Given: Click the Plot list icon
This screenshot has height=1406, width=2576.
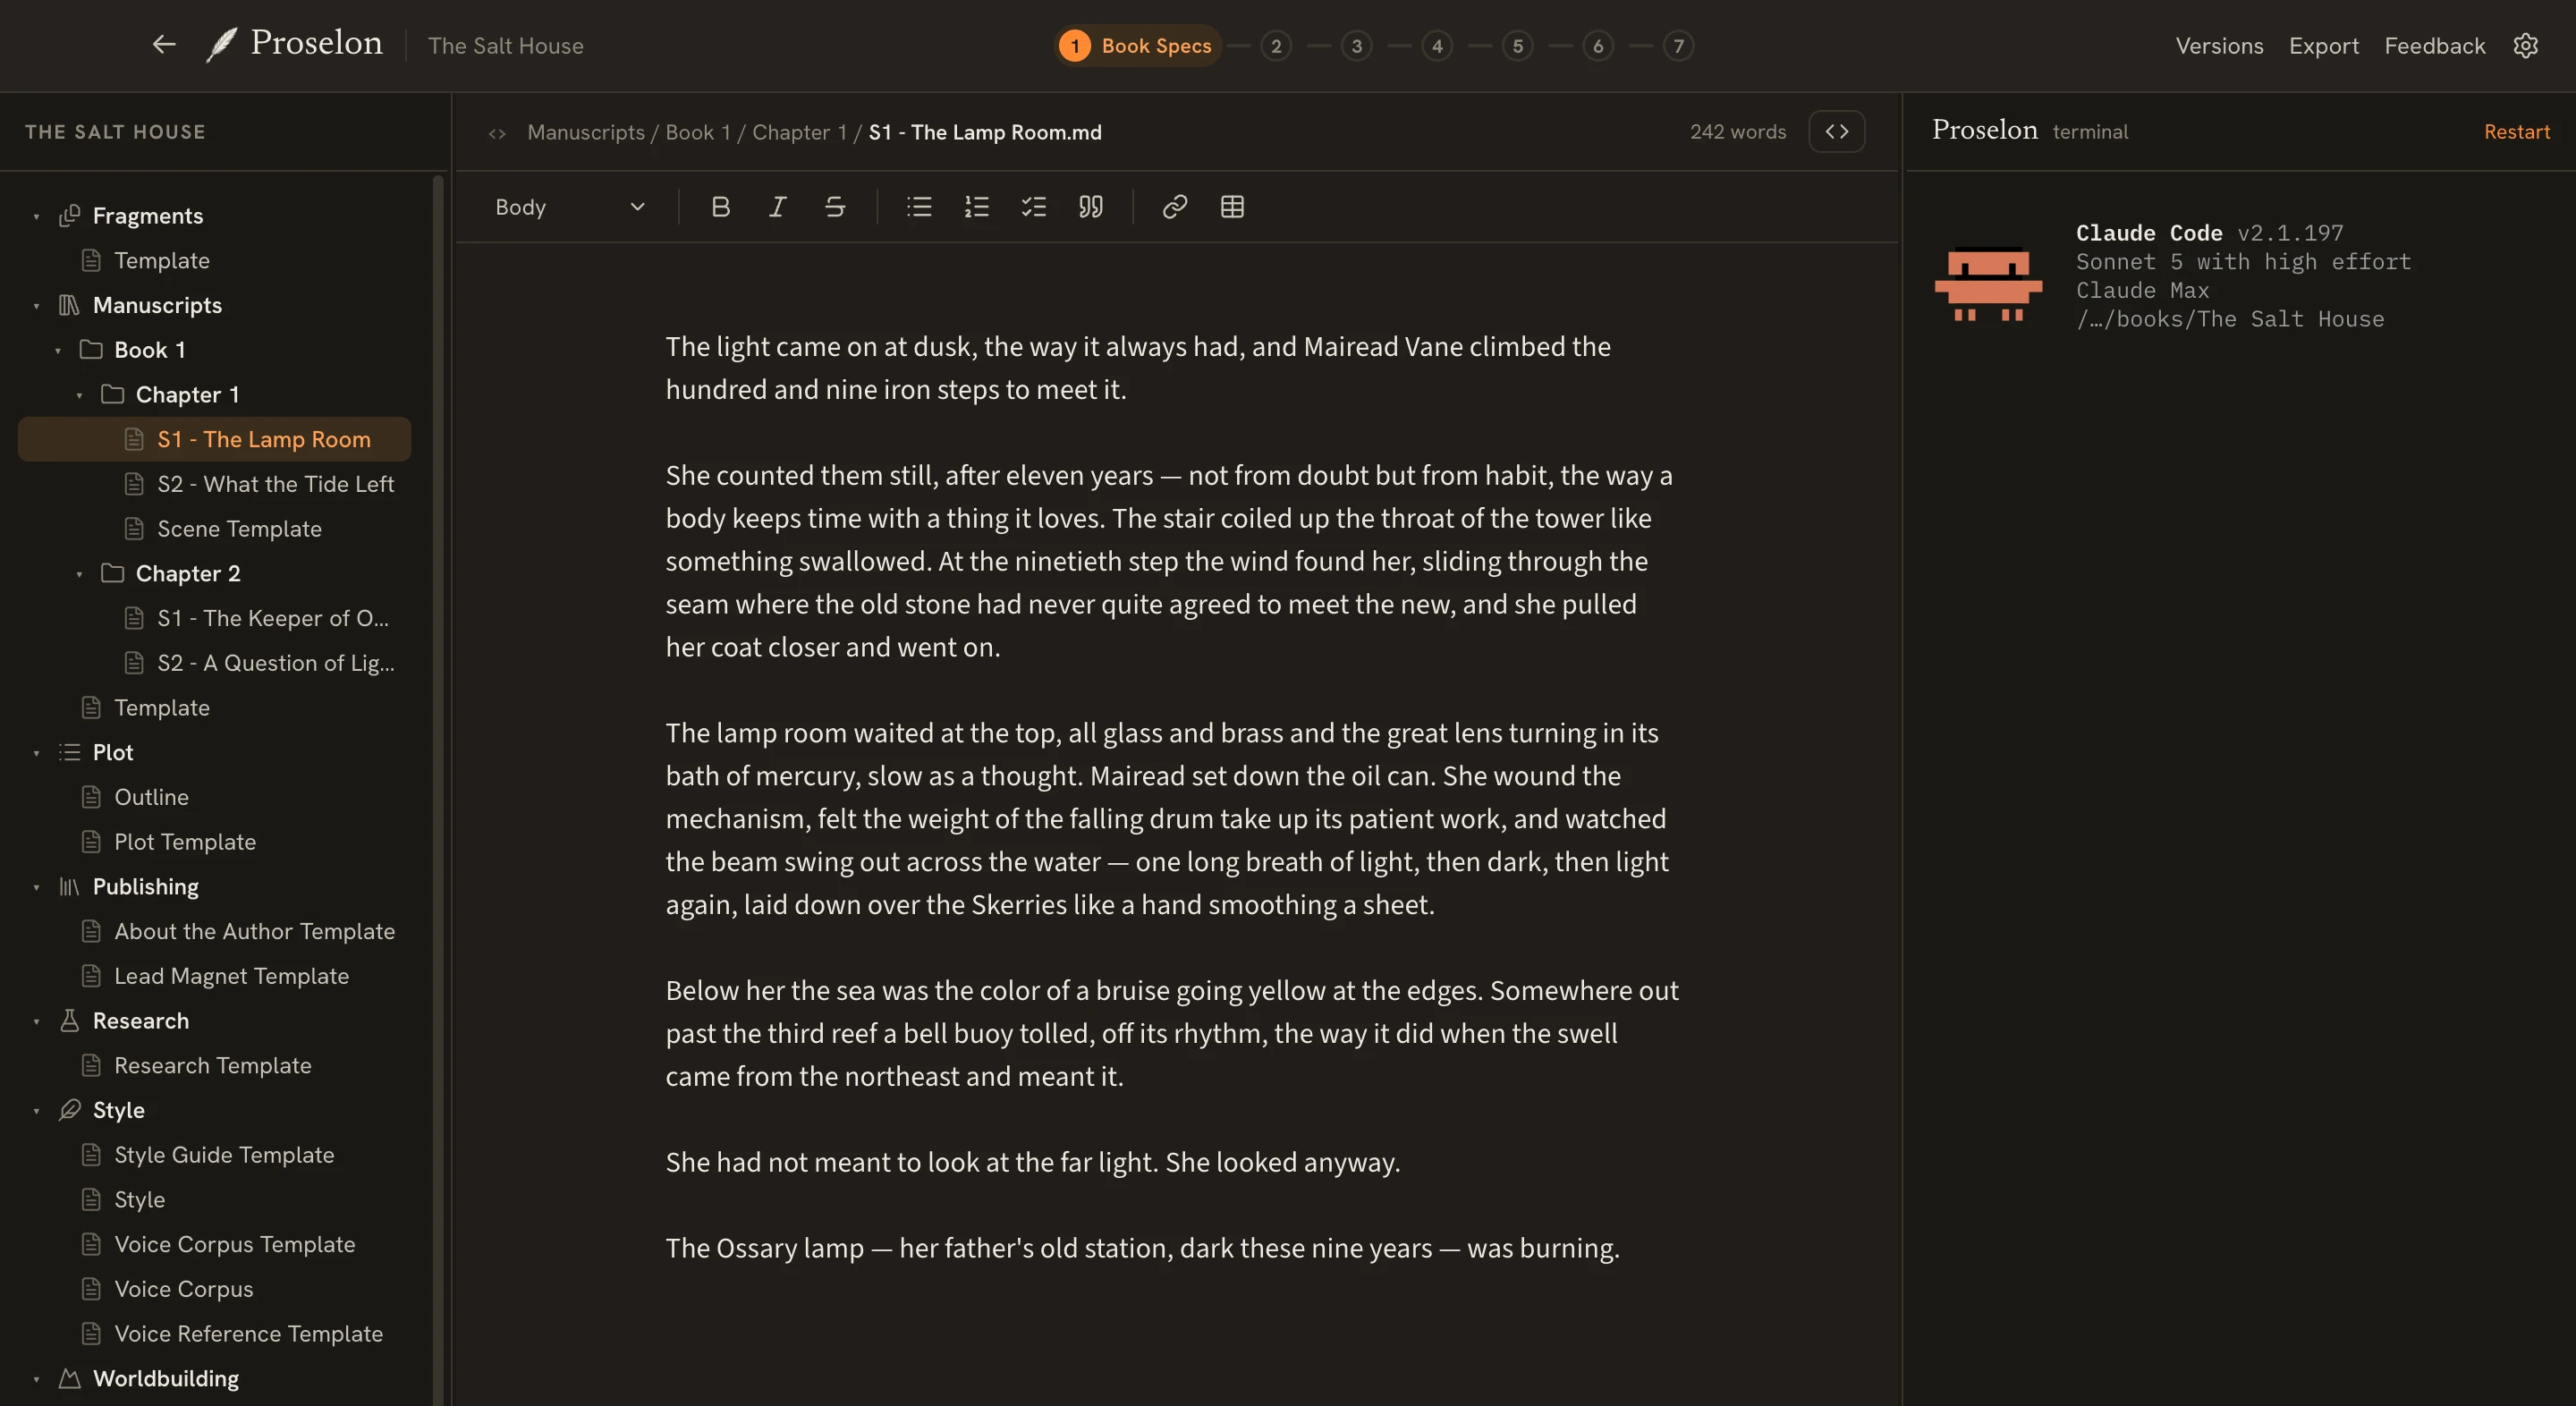Looking at the screenshot, I should pos(69,752).
